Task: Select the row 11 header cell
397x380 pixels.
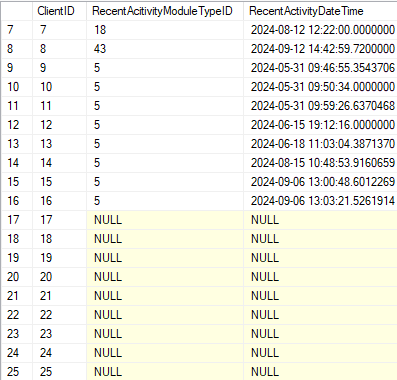Action: [17, 106]
